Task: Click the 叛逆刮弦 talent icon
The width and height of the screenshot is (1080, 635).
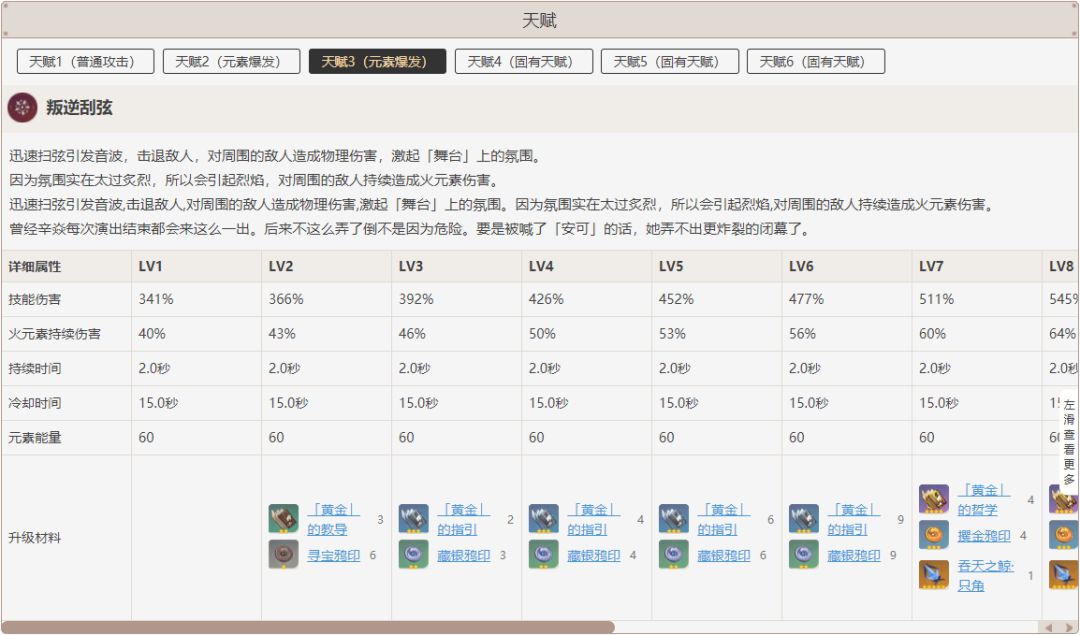Action: (x=22, y=107)
